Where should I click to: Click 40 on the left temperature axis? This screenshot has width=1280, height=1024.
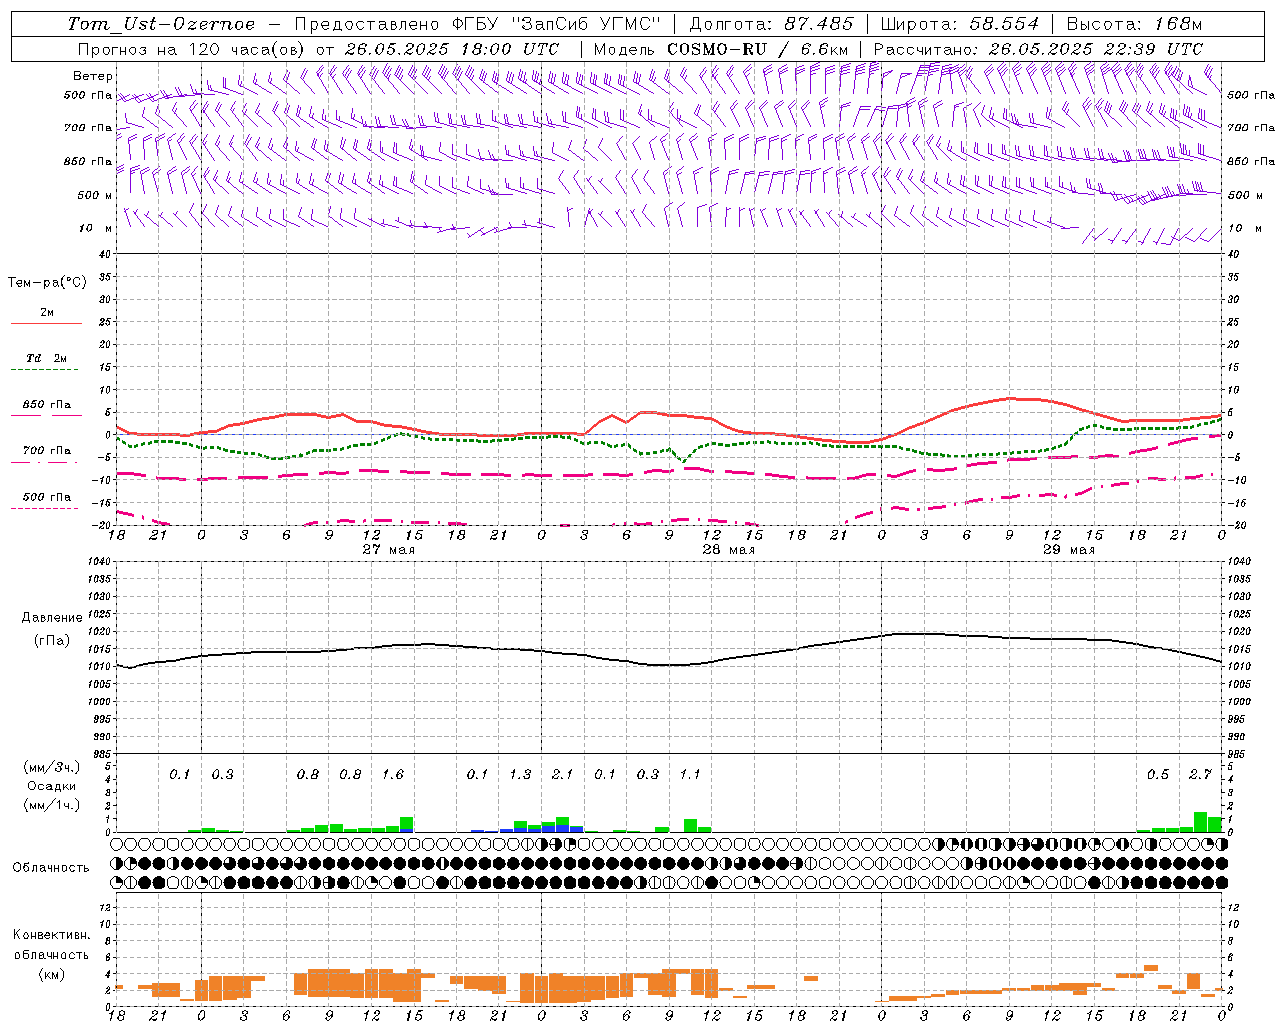[103, 254]
